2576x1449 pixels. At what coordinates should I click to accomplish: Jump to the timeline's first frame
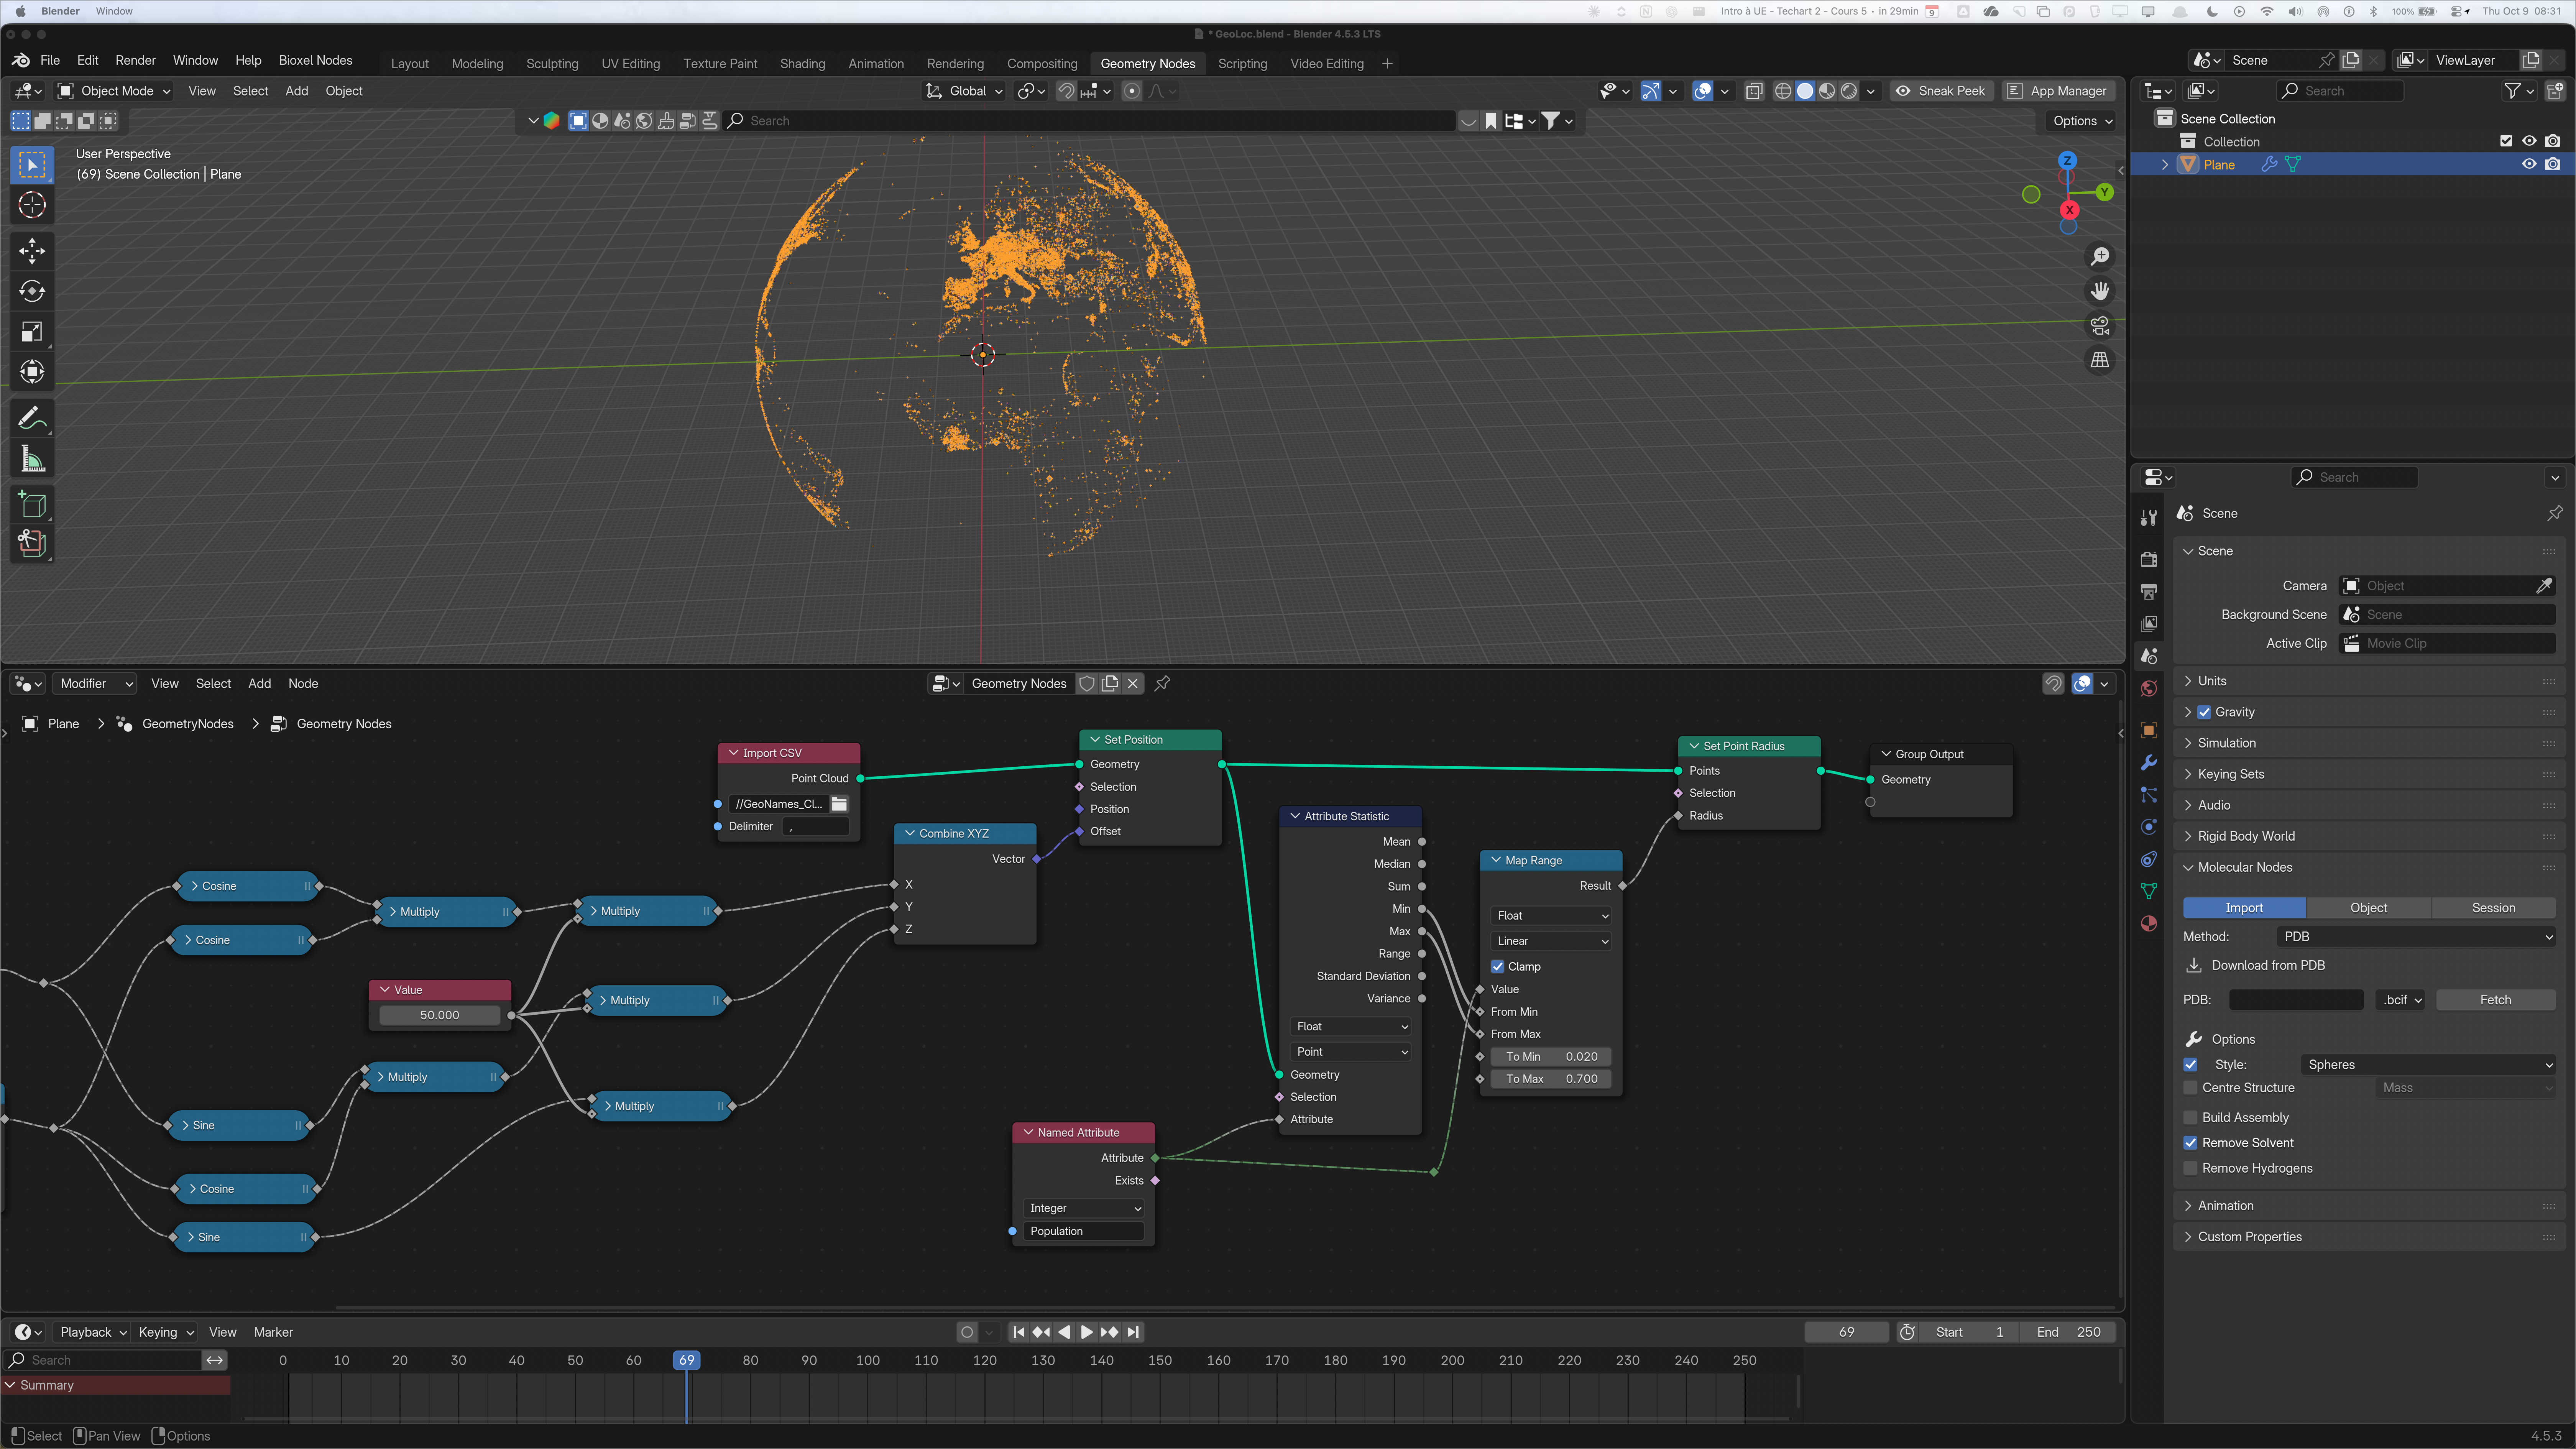click(x=1018, y=1332)
